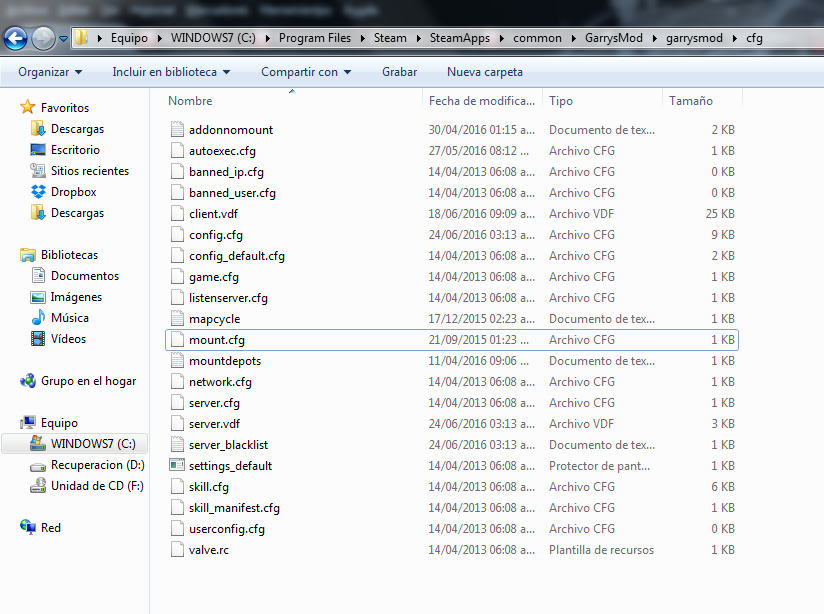The width and height of the screenshot is (824, 614).
Task: Click the Equipo computer icon
Action: click(27, 423)
